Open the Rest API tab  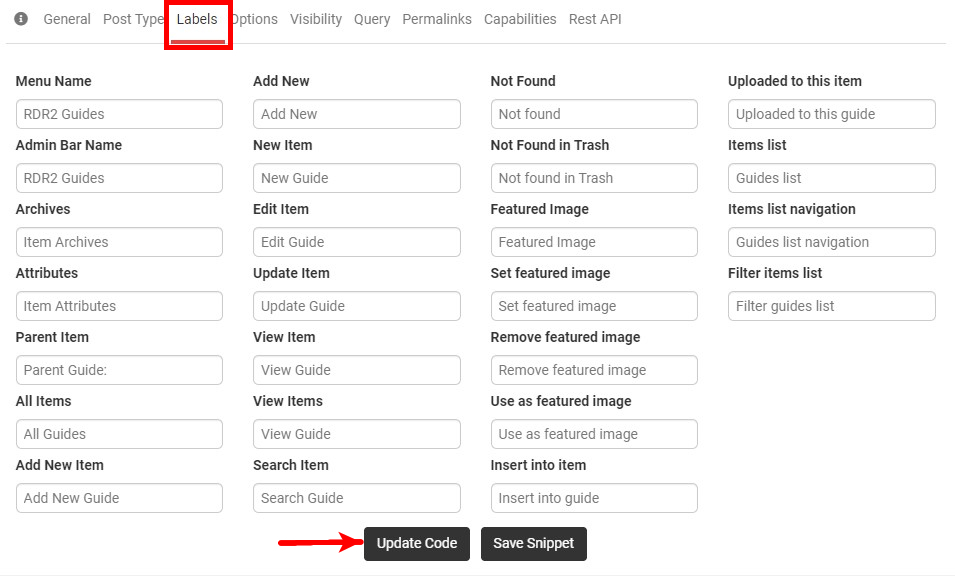(595, 18)
